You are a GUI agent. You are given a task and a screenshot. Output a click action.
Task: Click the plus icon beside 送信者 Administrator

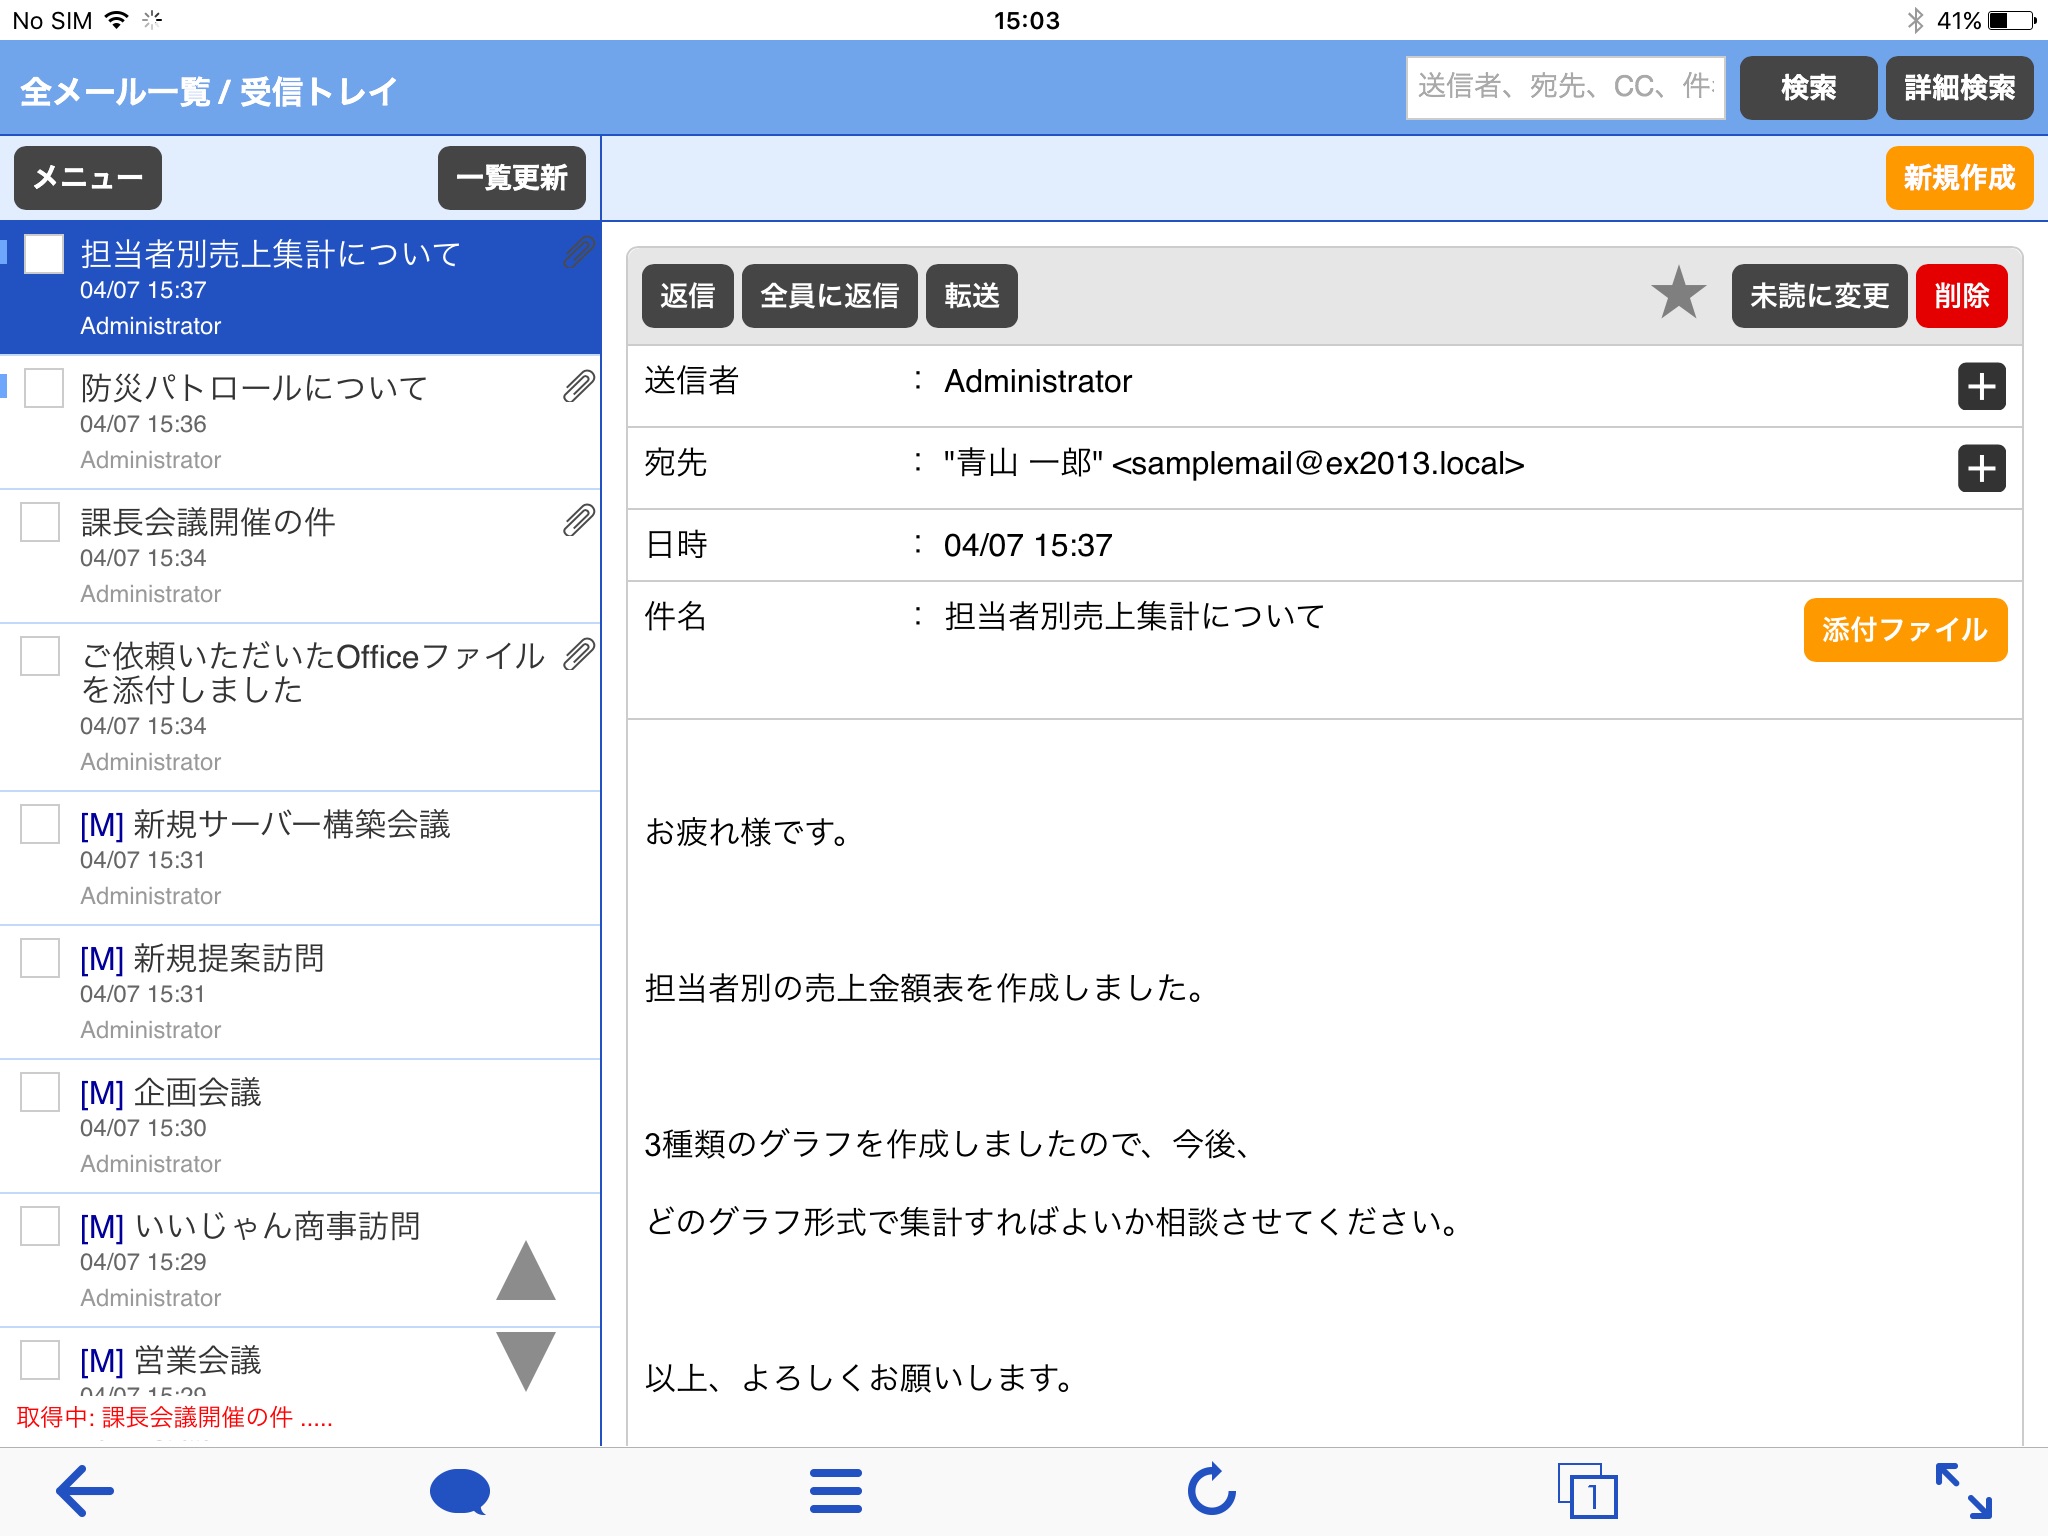tap(1981, 386)
